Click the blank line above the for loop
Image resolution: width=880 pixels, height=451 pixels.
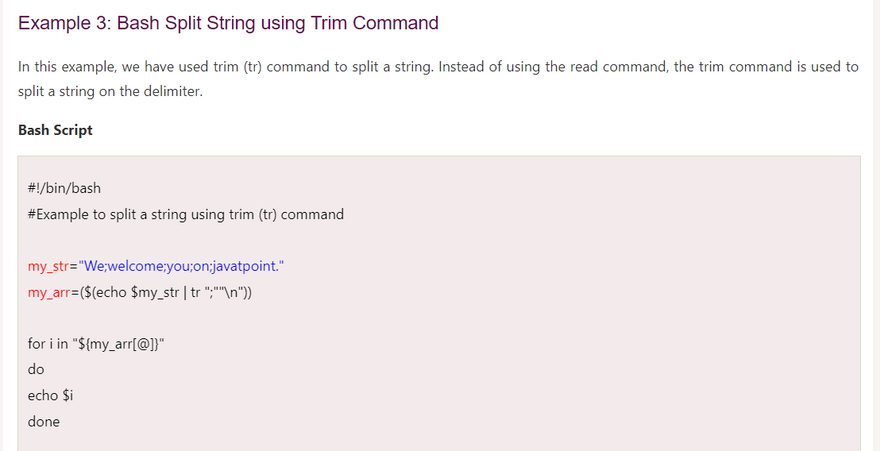[200, 318]
